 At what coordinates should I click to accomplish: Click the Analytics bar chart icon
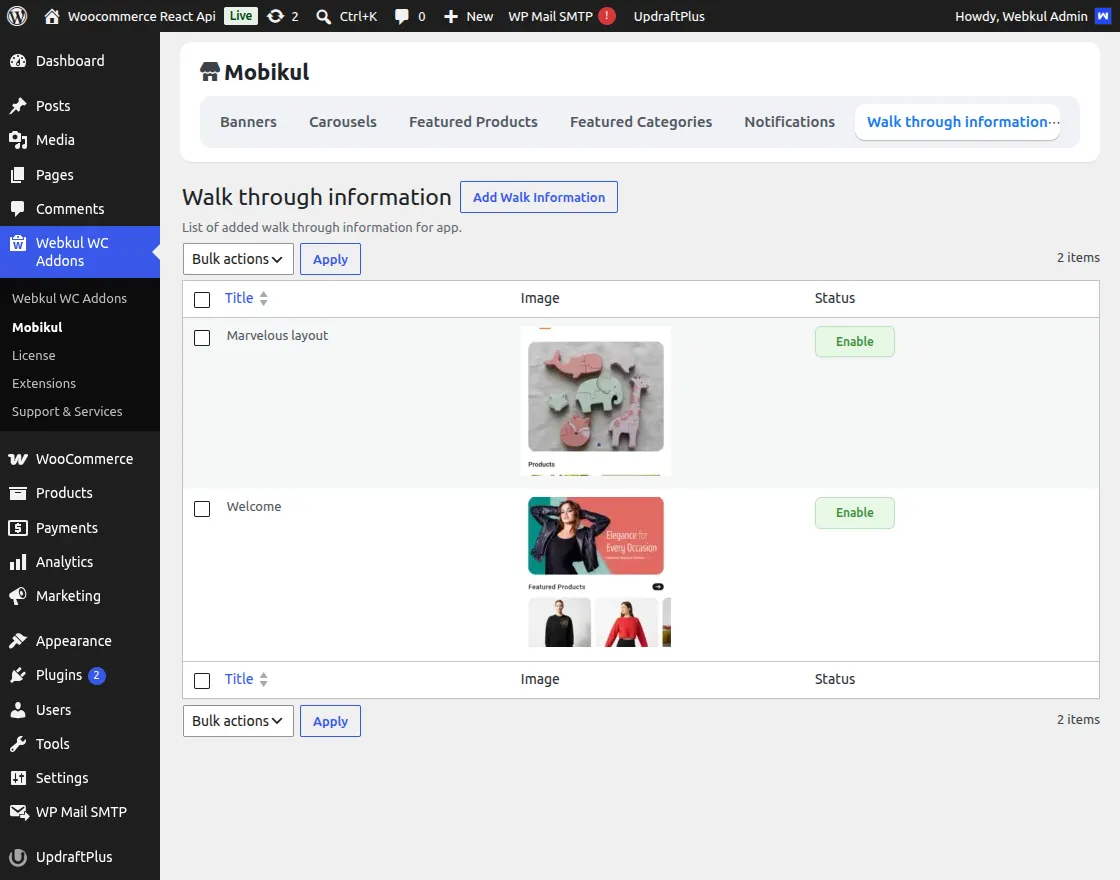pos(18,562)
